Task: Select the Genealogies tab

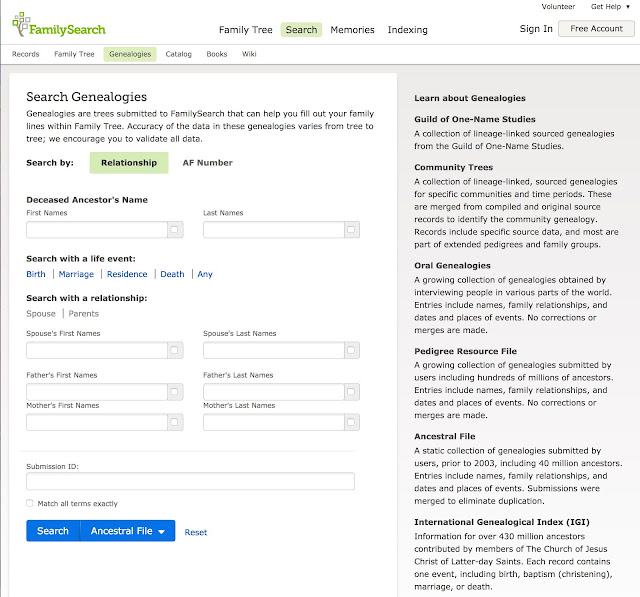Action: 130,54
